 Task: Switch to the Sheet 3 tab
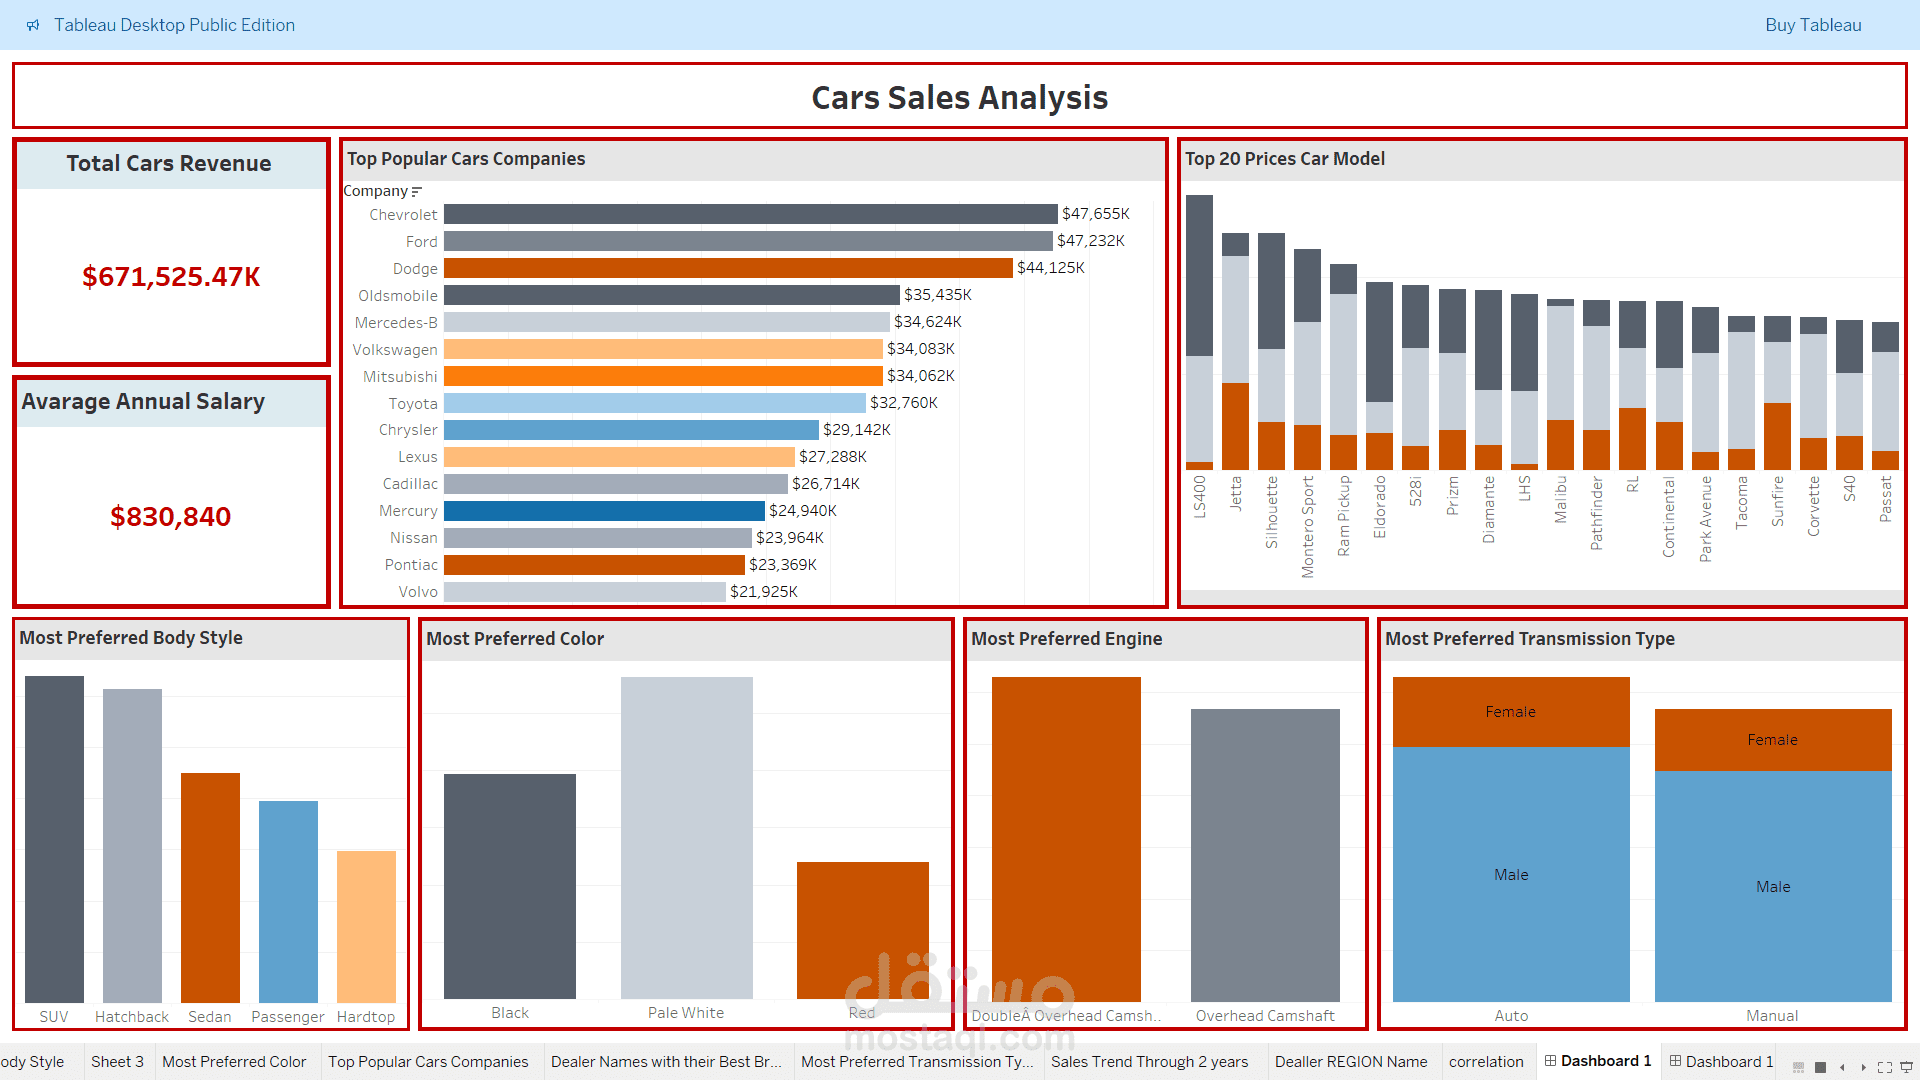tap(117, 1062)
